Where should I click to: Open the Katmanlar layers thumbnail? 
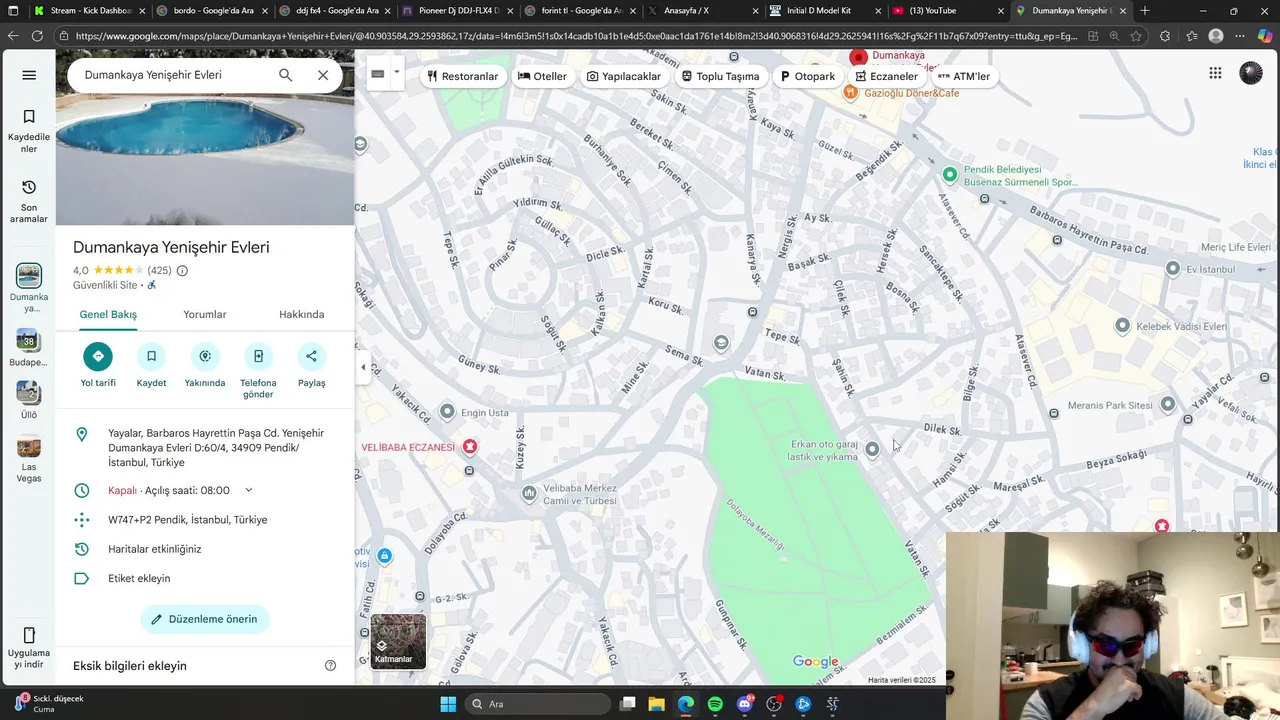[398, 640]
